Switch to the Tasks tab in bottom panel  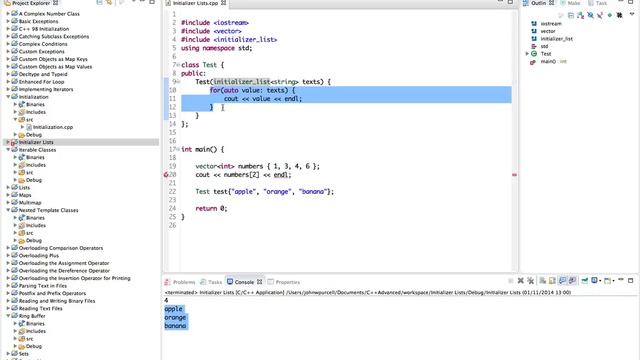211,282
